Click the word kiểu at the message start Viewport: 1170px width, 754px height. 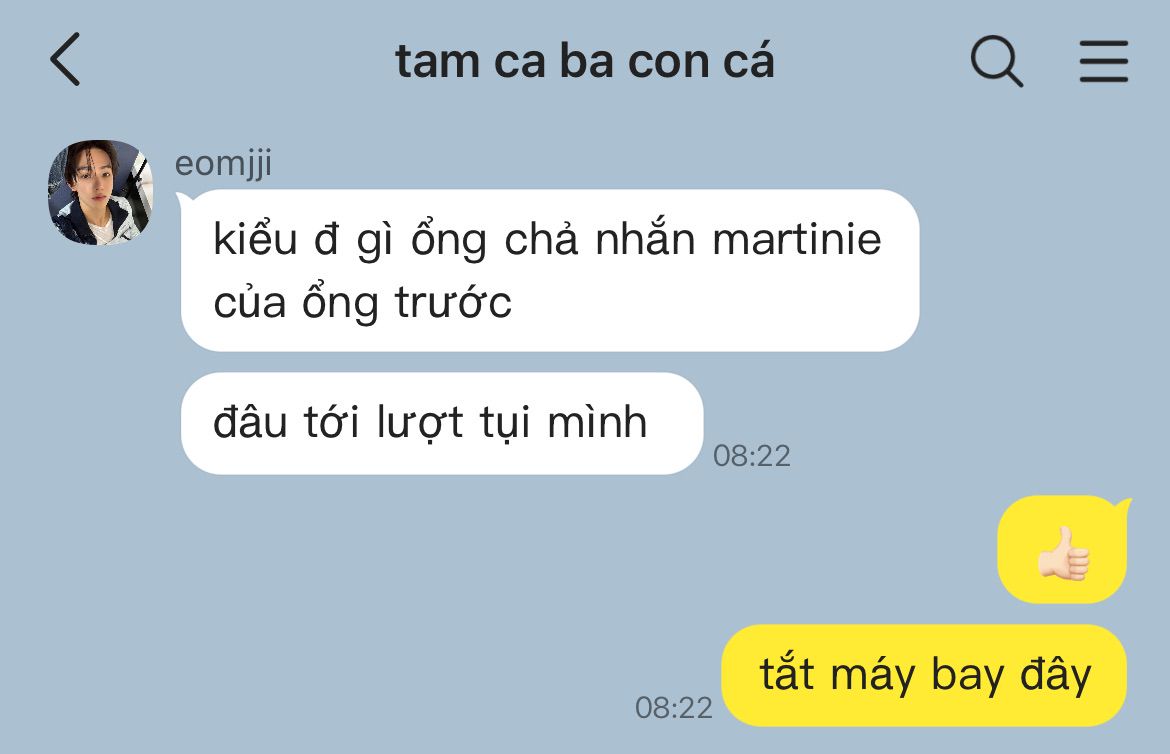255,240
